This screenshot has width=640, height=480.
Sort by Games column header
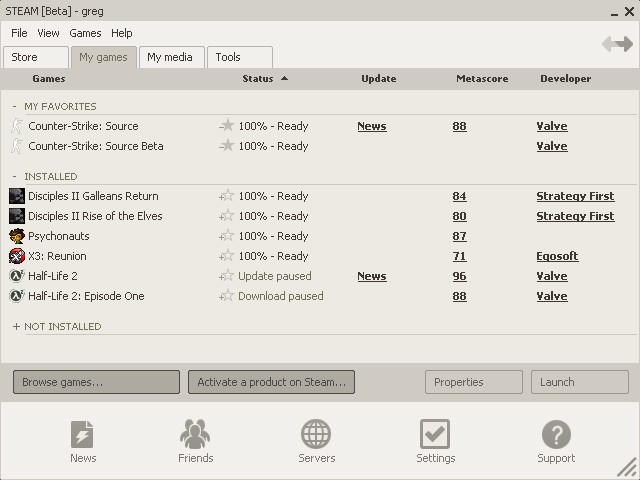[x=49, y=79]
